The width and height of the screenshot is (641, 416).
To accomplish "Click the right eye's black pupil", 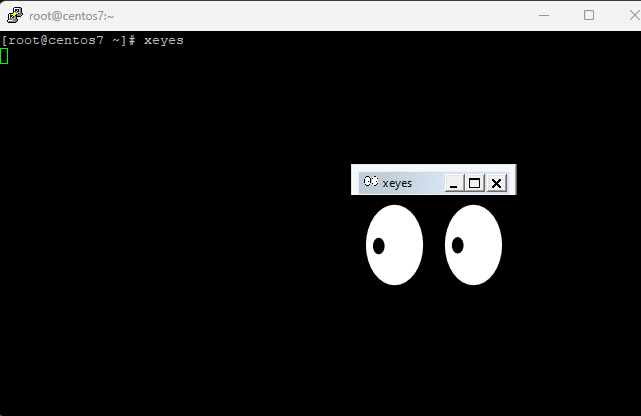I will pos(457,245).
